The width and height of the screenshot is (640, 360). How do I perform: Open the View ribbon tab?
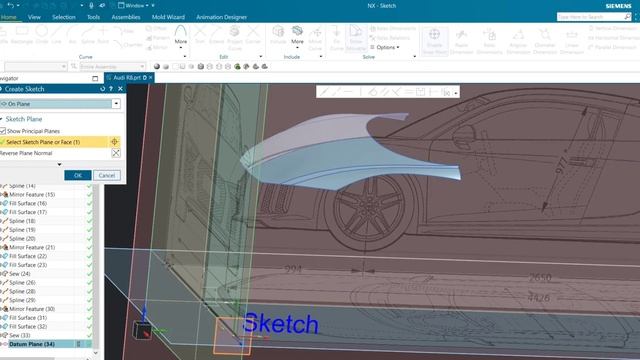pos(34,17)
